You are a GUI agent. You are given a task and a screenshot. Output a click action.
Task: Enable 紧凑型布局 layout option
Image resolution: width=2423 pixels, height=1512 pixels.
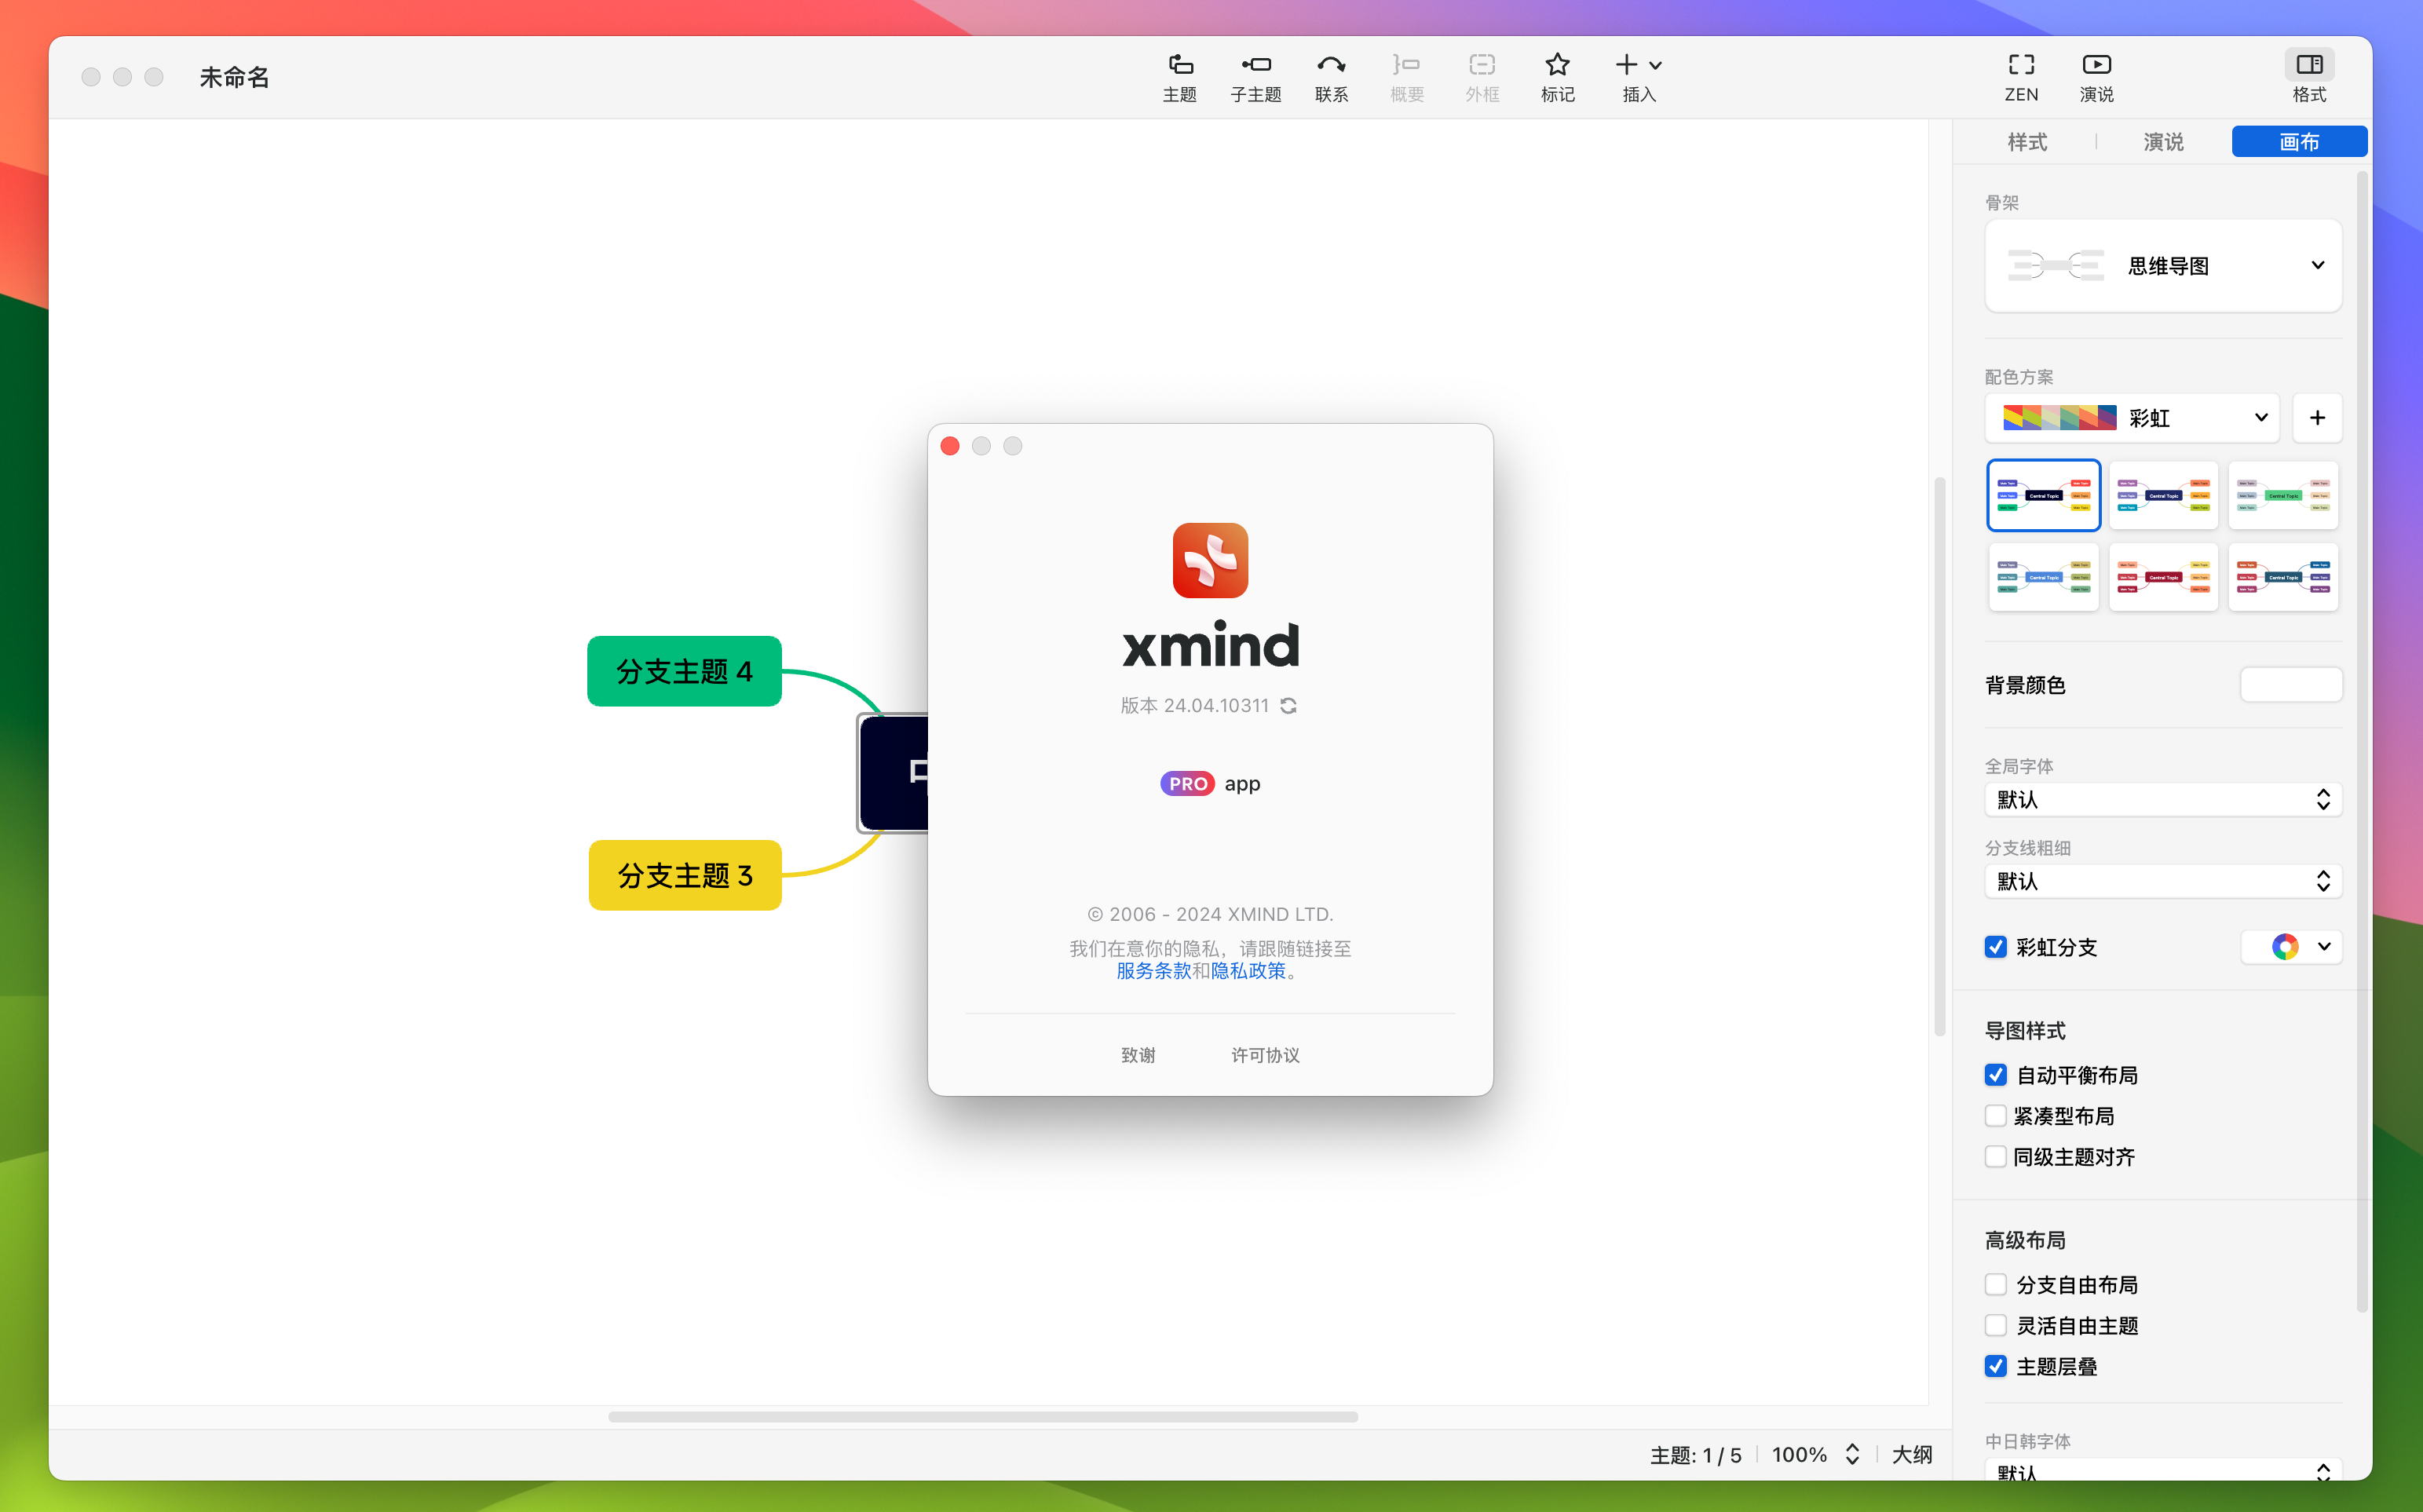[1996, 1115]
